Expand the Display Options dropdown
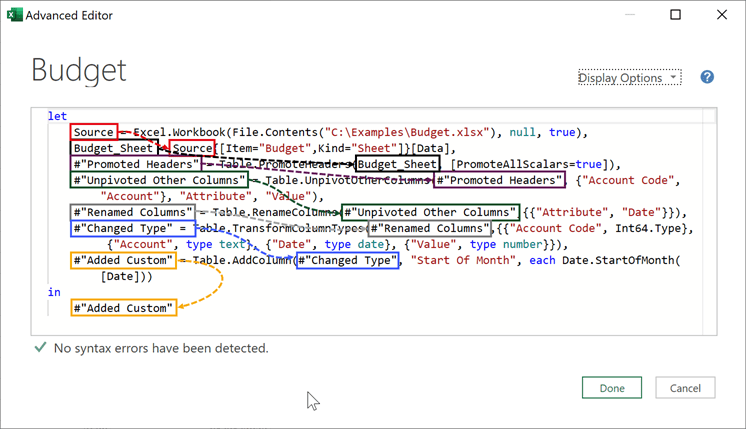 pos(629,78)
